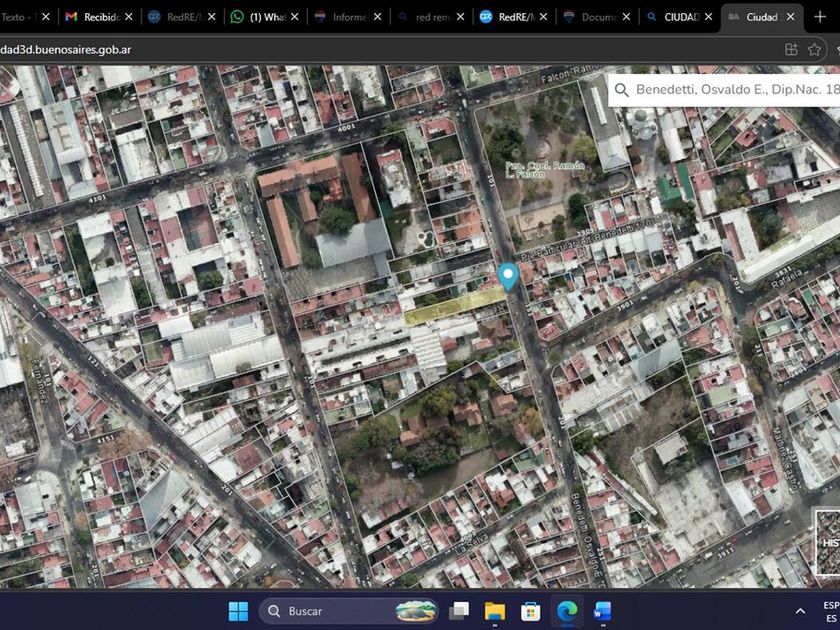Click the favorites star in address bar

(815, 49)
